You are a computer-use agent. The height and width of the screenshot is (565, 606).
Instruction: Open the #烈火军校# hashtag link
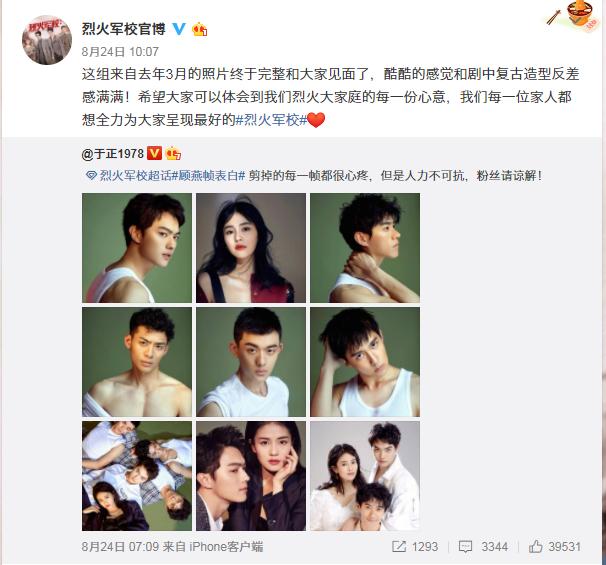tap(271, 120)
